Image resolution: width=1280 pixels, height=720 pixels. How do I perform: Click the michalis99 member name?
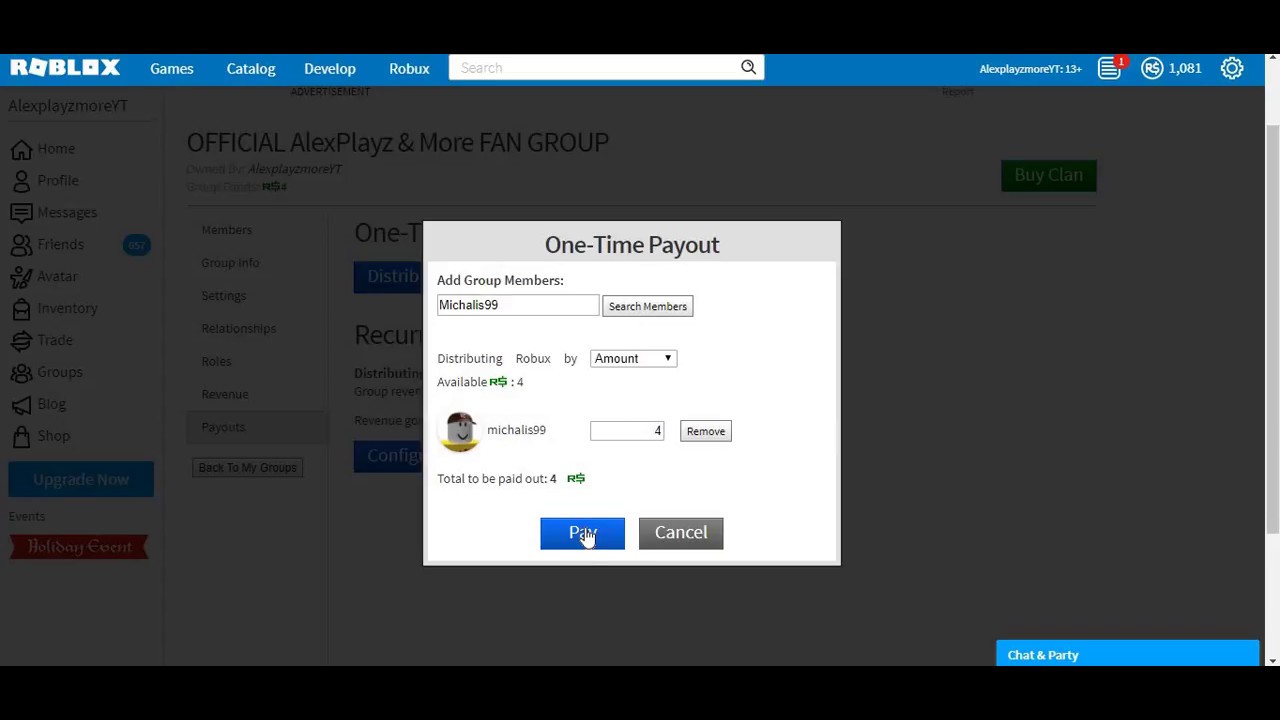[x=517, y=430]
